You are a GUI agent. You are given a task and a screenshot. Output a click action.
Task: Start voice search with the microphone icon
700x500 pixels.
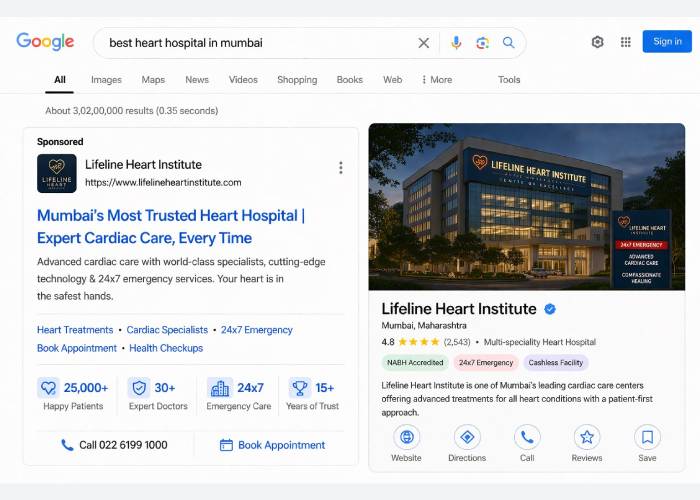pos(456,43)
